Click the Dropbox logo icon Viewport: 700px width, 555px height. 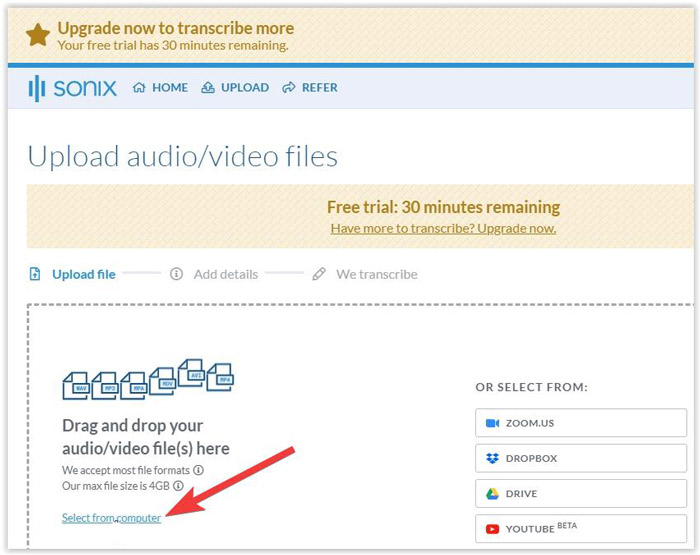pos(492,458)
